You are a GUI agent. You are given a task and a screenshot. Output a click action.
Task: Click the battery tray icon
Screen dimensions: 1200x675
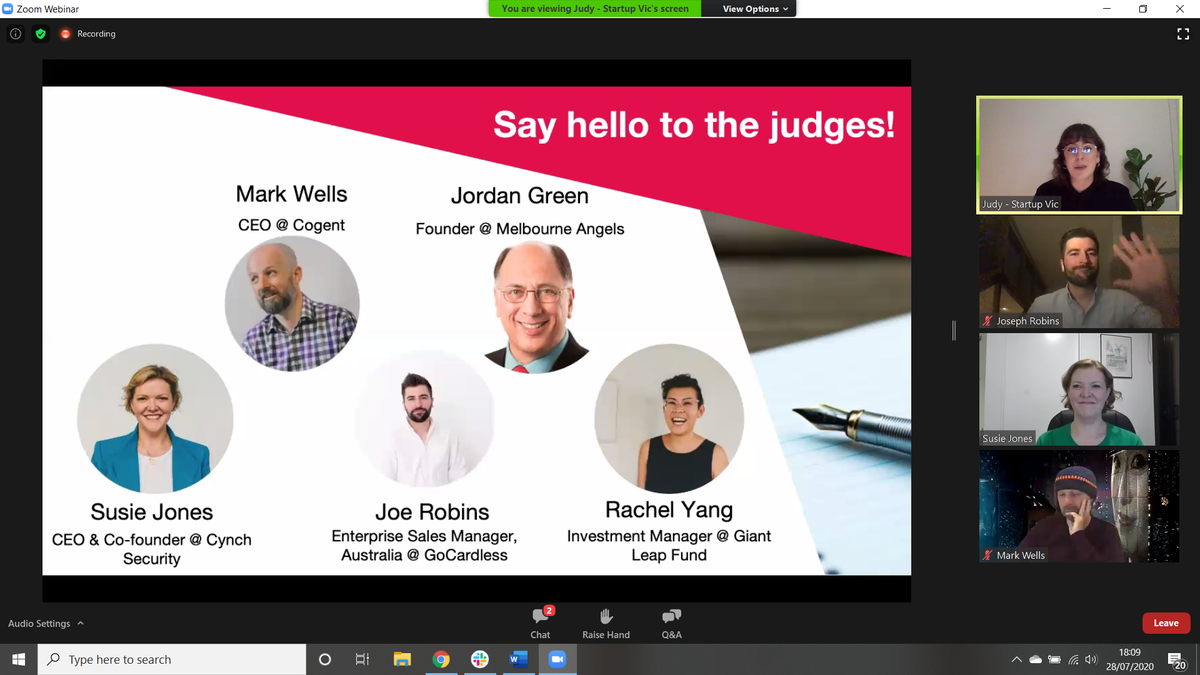pyautogui.click(x=1054, y=660)
